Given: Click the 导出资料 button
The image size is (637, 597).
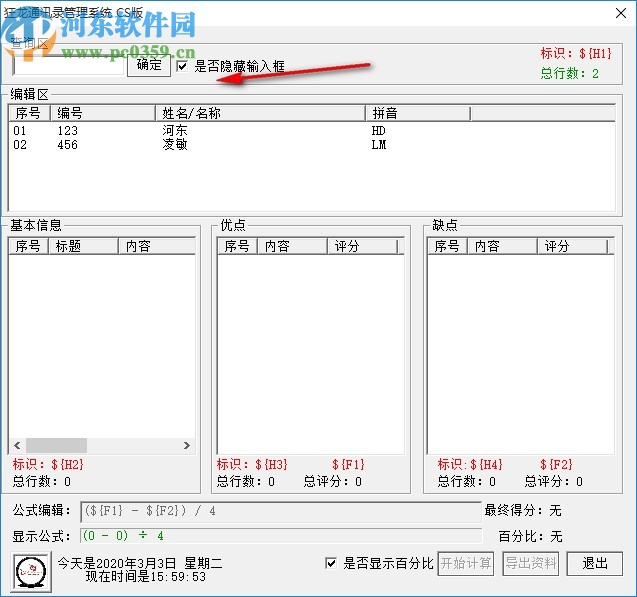Looking at the screenshot, I should [x=531, y=564].
